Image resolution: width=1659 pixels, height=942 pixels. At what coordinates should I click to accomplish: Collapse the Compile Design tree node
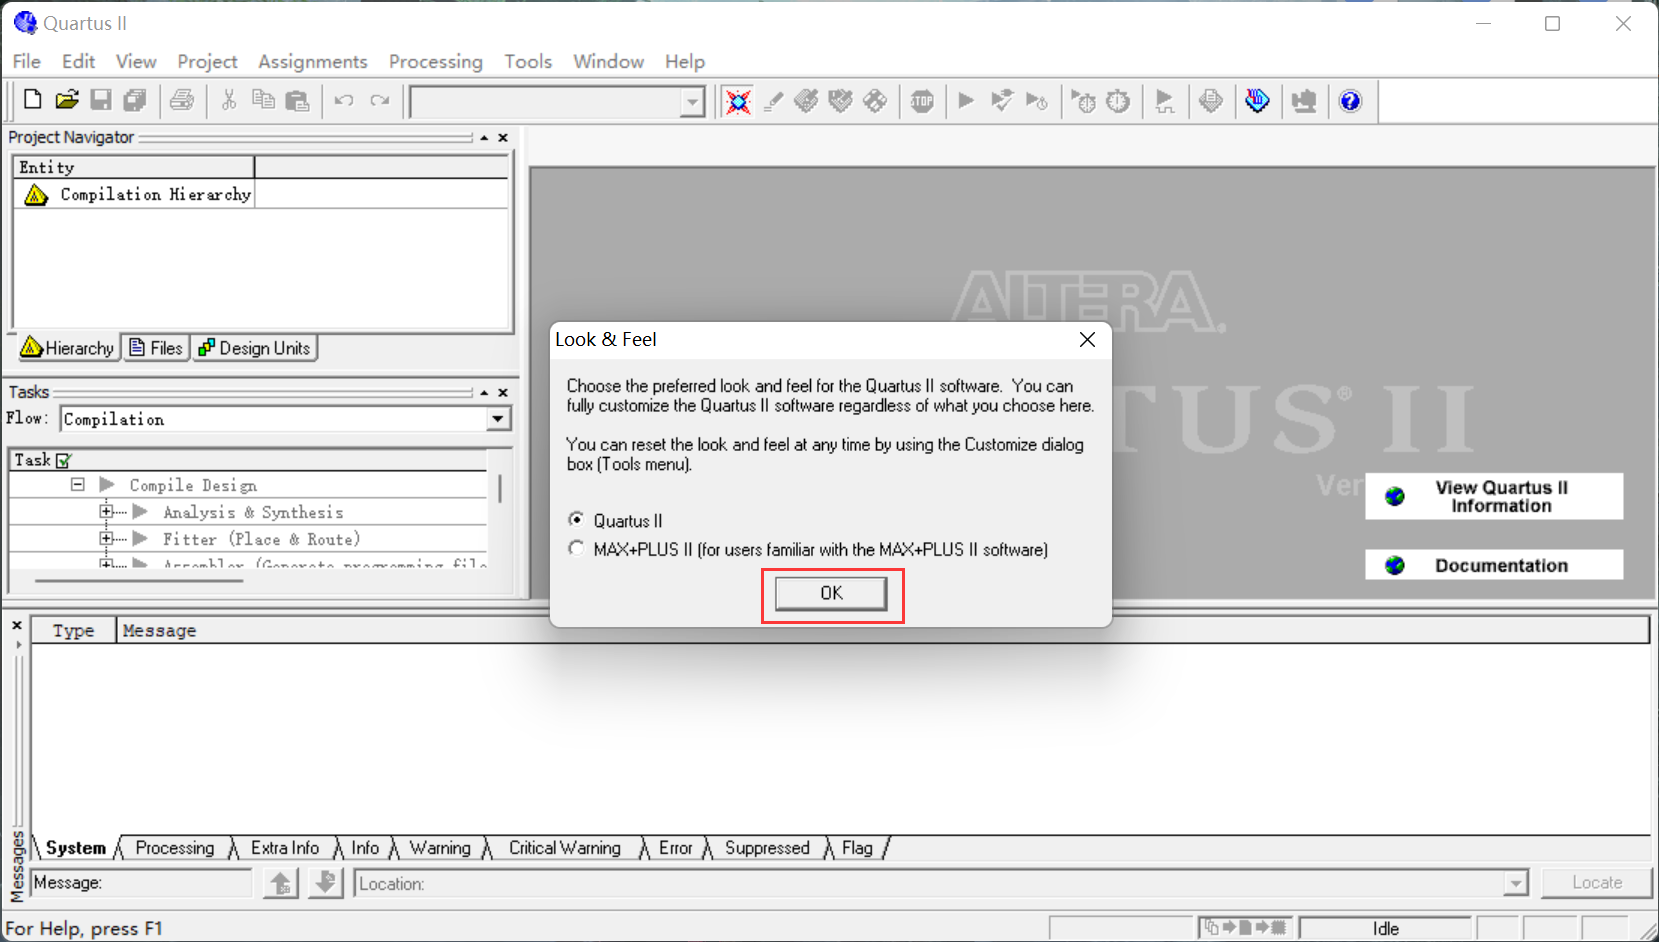[78, 484]
